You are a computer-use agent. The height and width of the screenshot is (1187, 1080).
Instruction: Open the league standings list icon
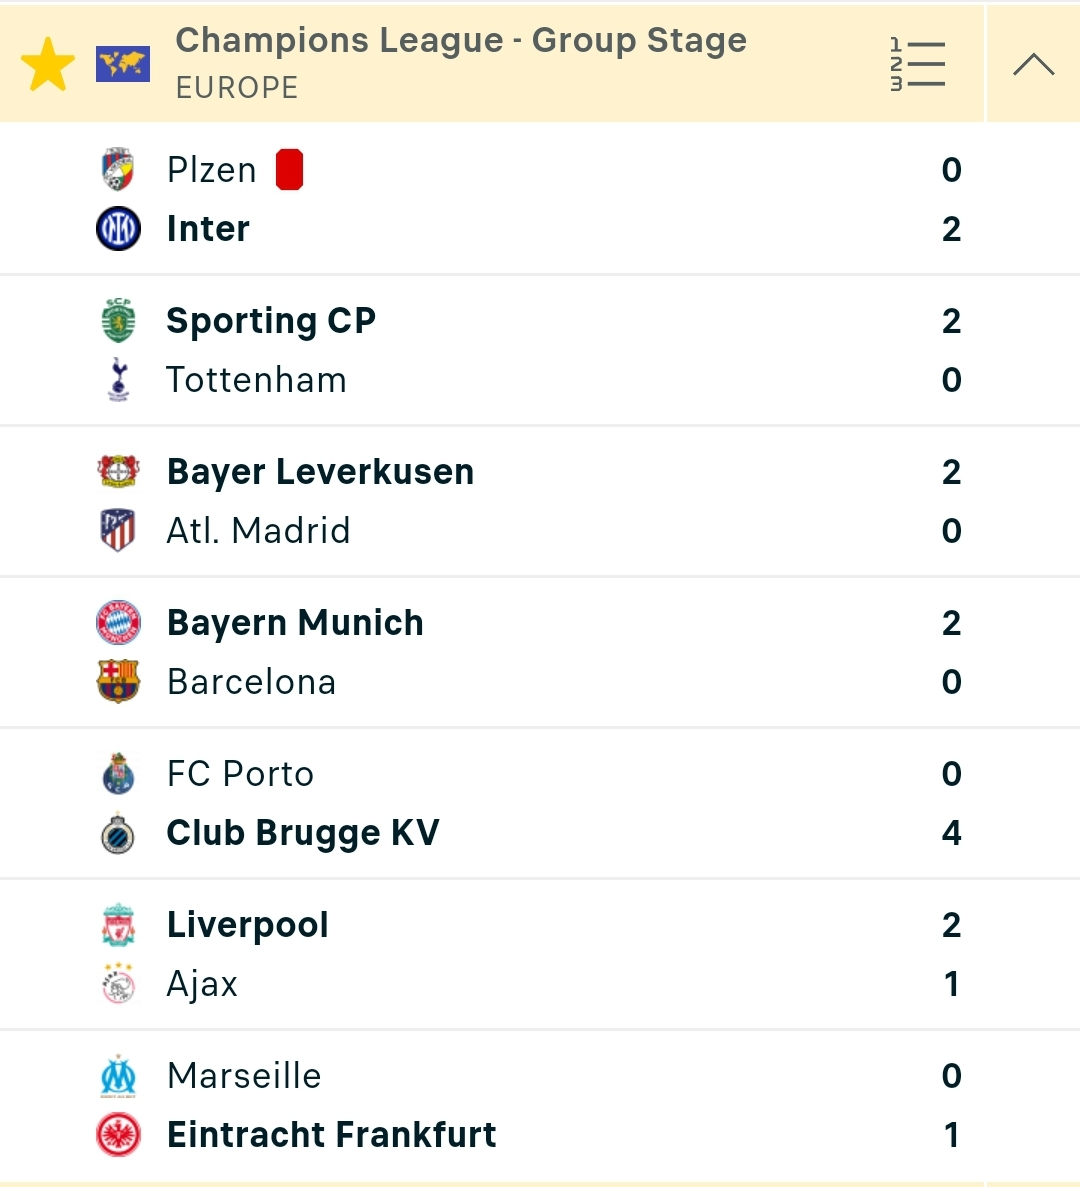coord(917,64)
